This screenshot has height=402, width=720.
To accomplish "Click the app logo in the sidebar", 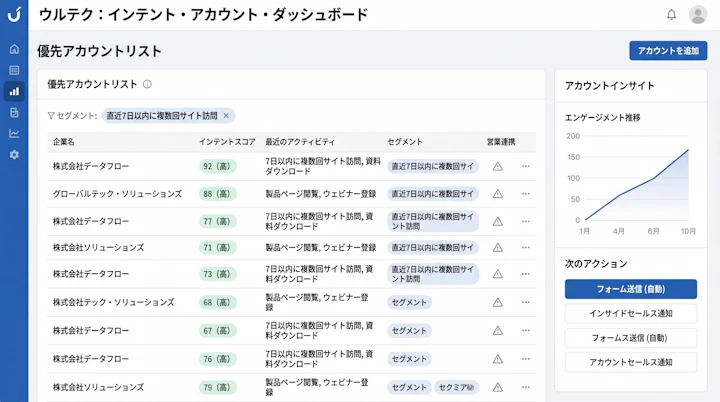I will (14, 14).
